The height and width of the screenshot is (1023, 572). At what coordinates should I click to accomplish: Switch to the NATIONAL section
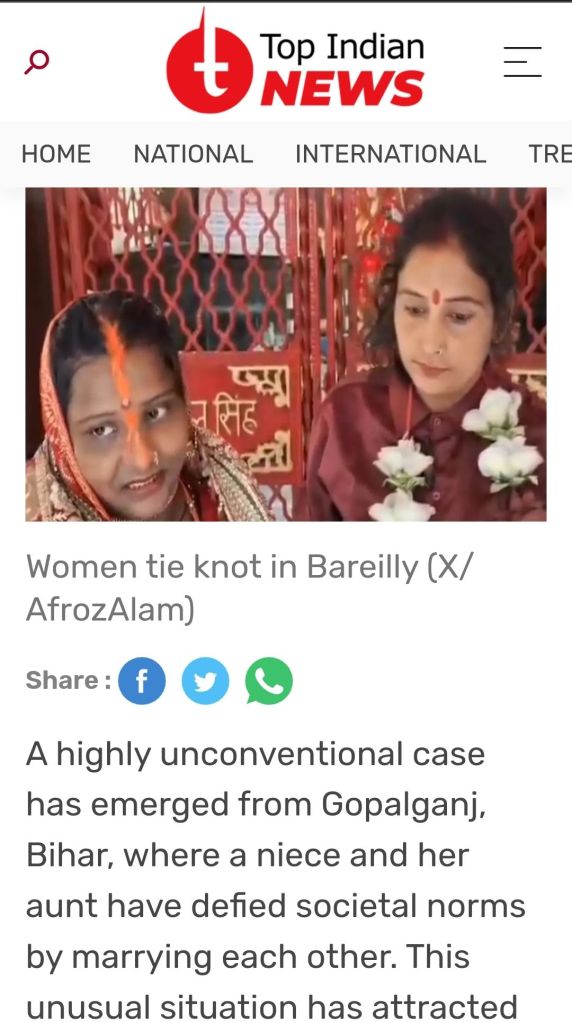(x=193, y=154)
